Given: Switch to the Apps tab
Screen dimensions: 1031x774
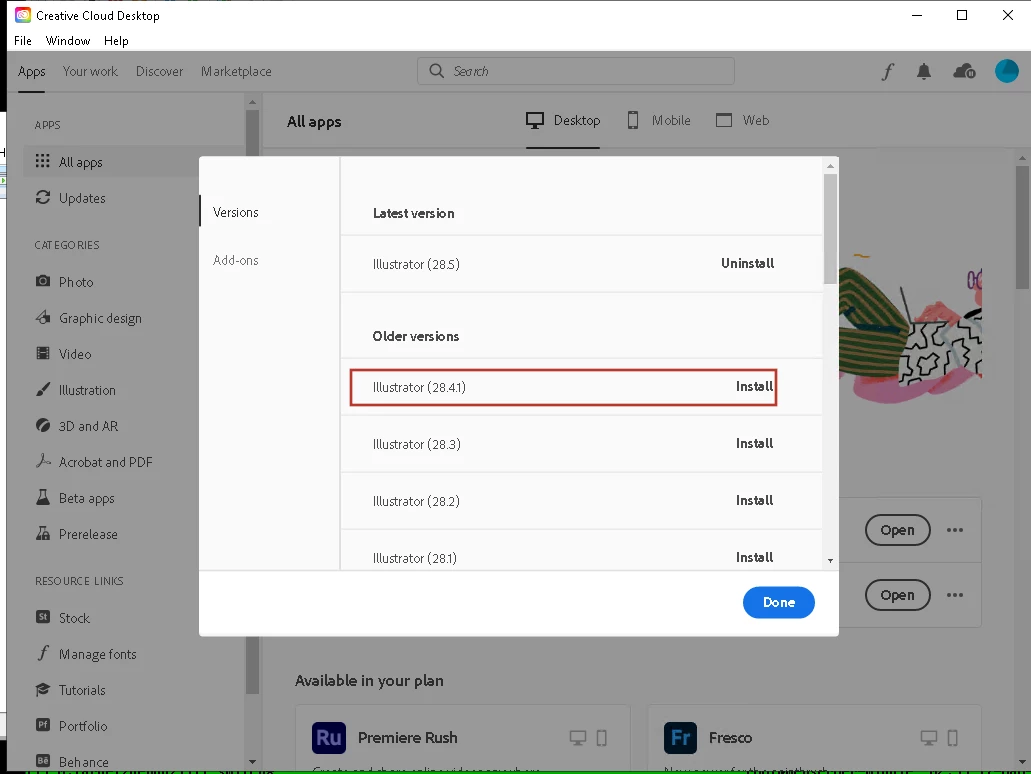Looking at the screenshot, I should pos(32,72).
